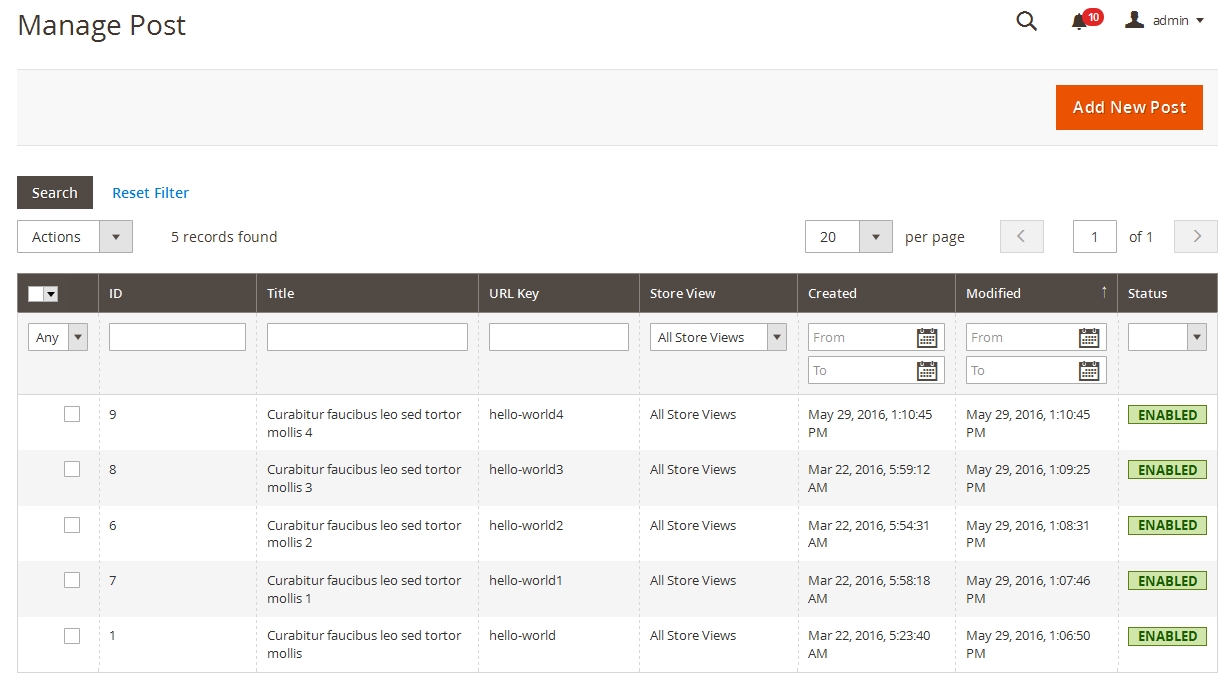The image size is (1232, 674).
Task: Click the Title filter input field
Action: [x=367, y=338]
